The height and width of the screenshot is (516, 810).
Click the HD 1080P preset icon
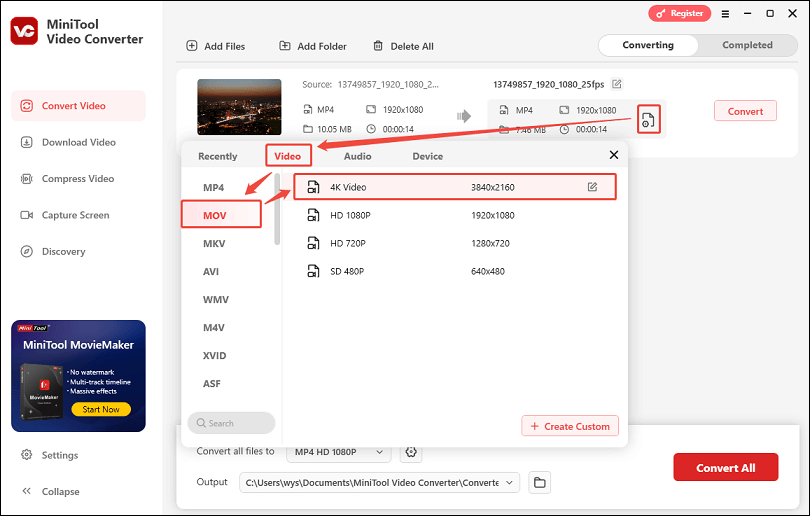click(x=313, y=215)
